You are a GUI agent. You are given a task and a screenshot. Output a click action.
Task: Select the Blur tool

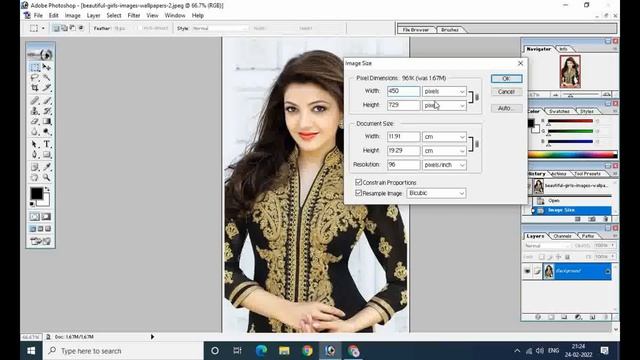35,132
